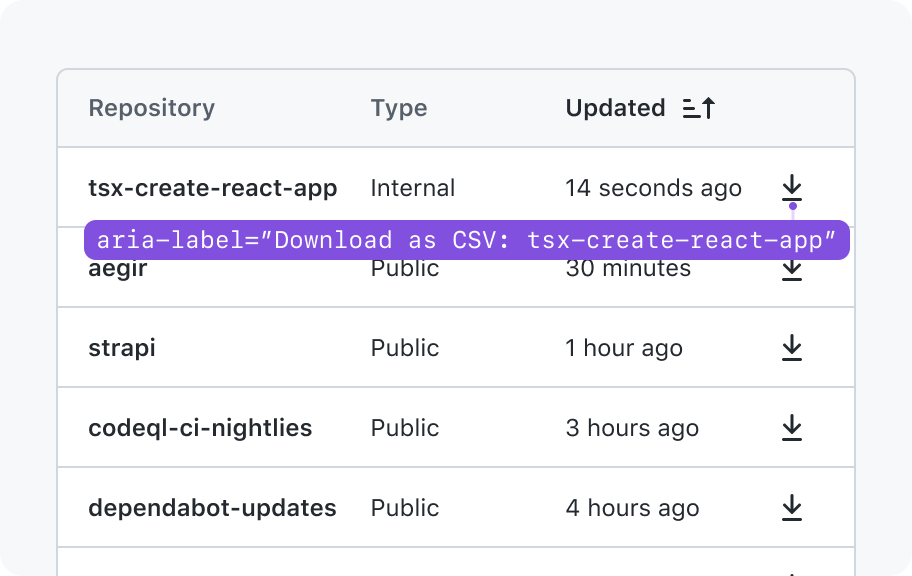The height and width of the screenshot is (576, 912).
Task: Select '14 seconds ago' timestamp
Action: (x=654, y=188)
